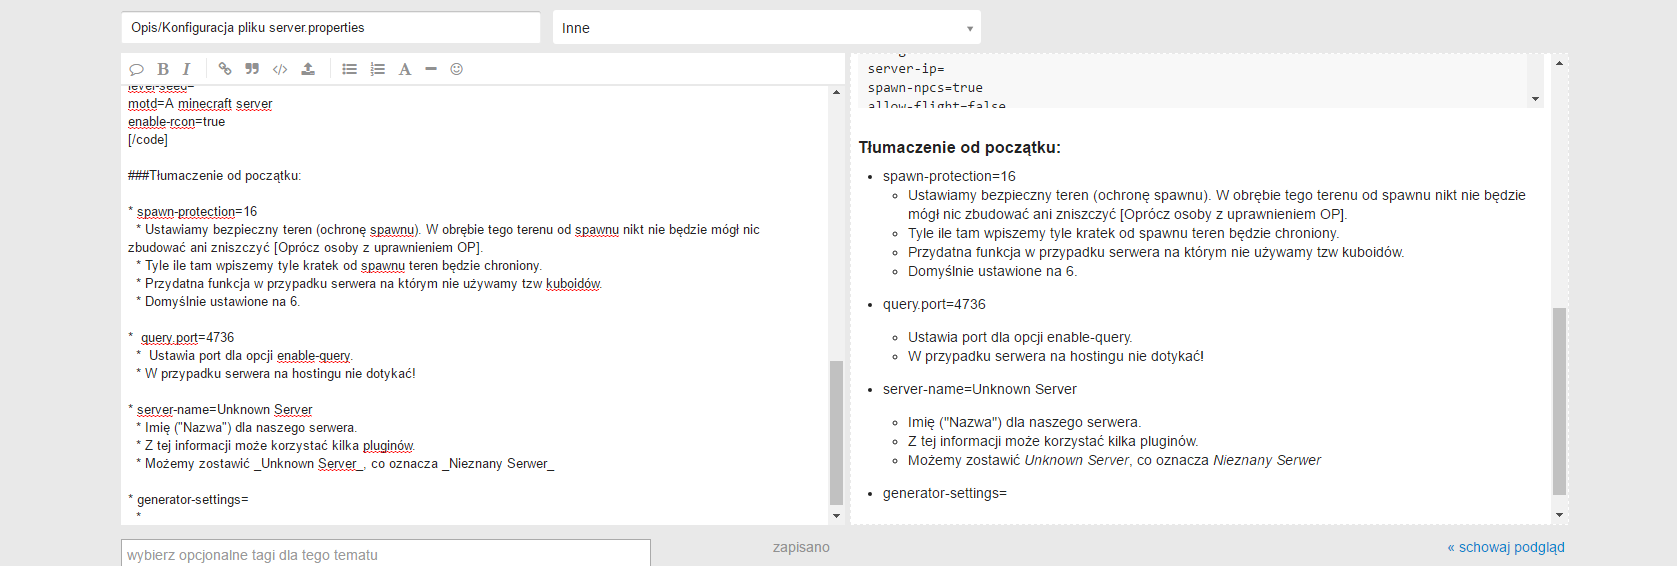Click the quote whole post speech bubble icon

(137, 69)
